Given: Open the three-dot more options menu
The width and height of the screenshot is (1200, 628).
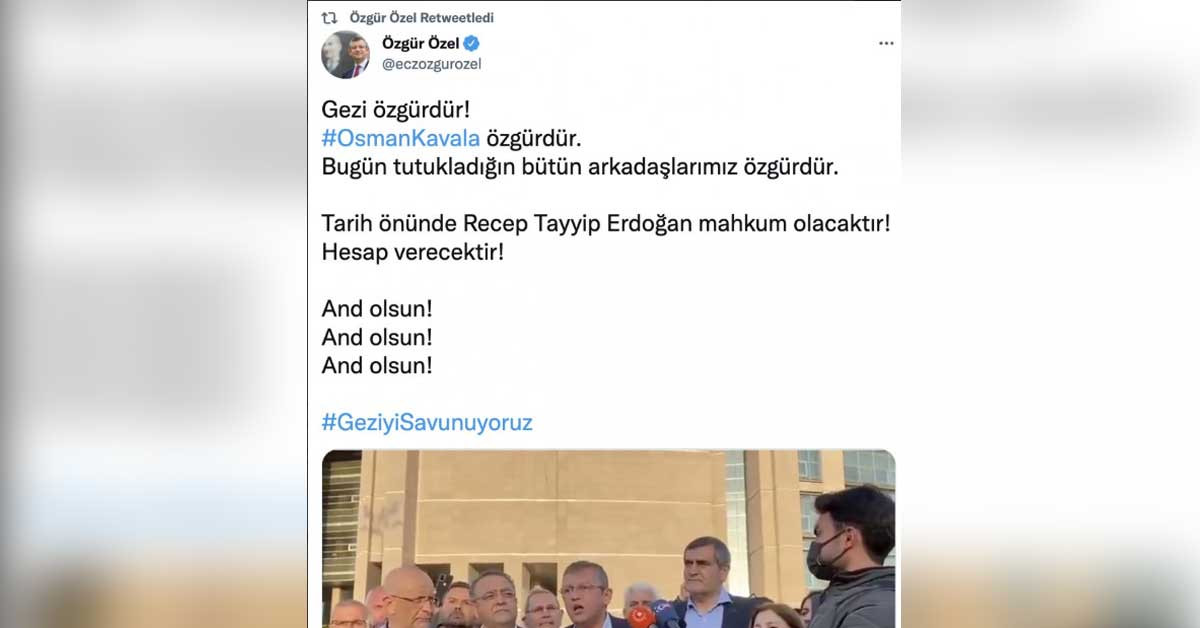Looking at the screenshot, I should (x=886, y=44).
